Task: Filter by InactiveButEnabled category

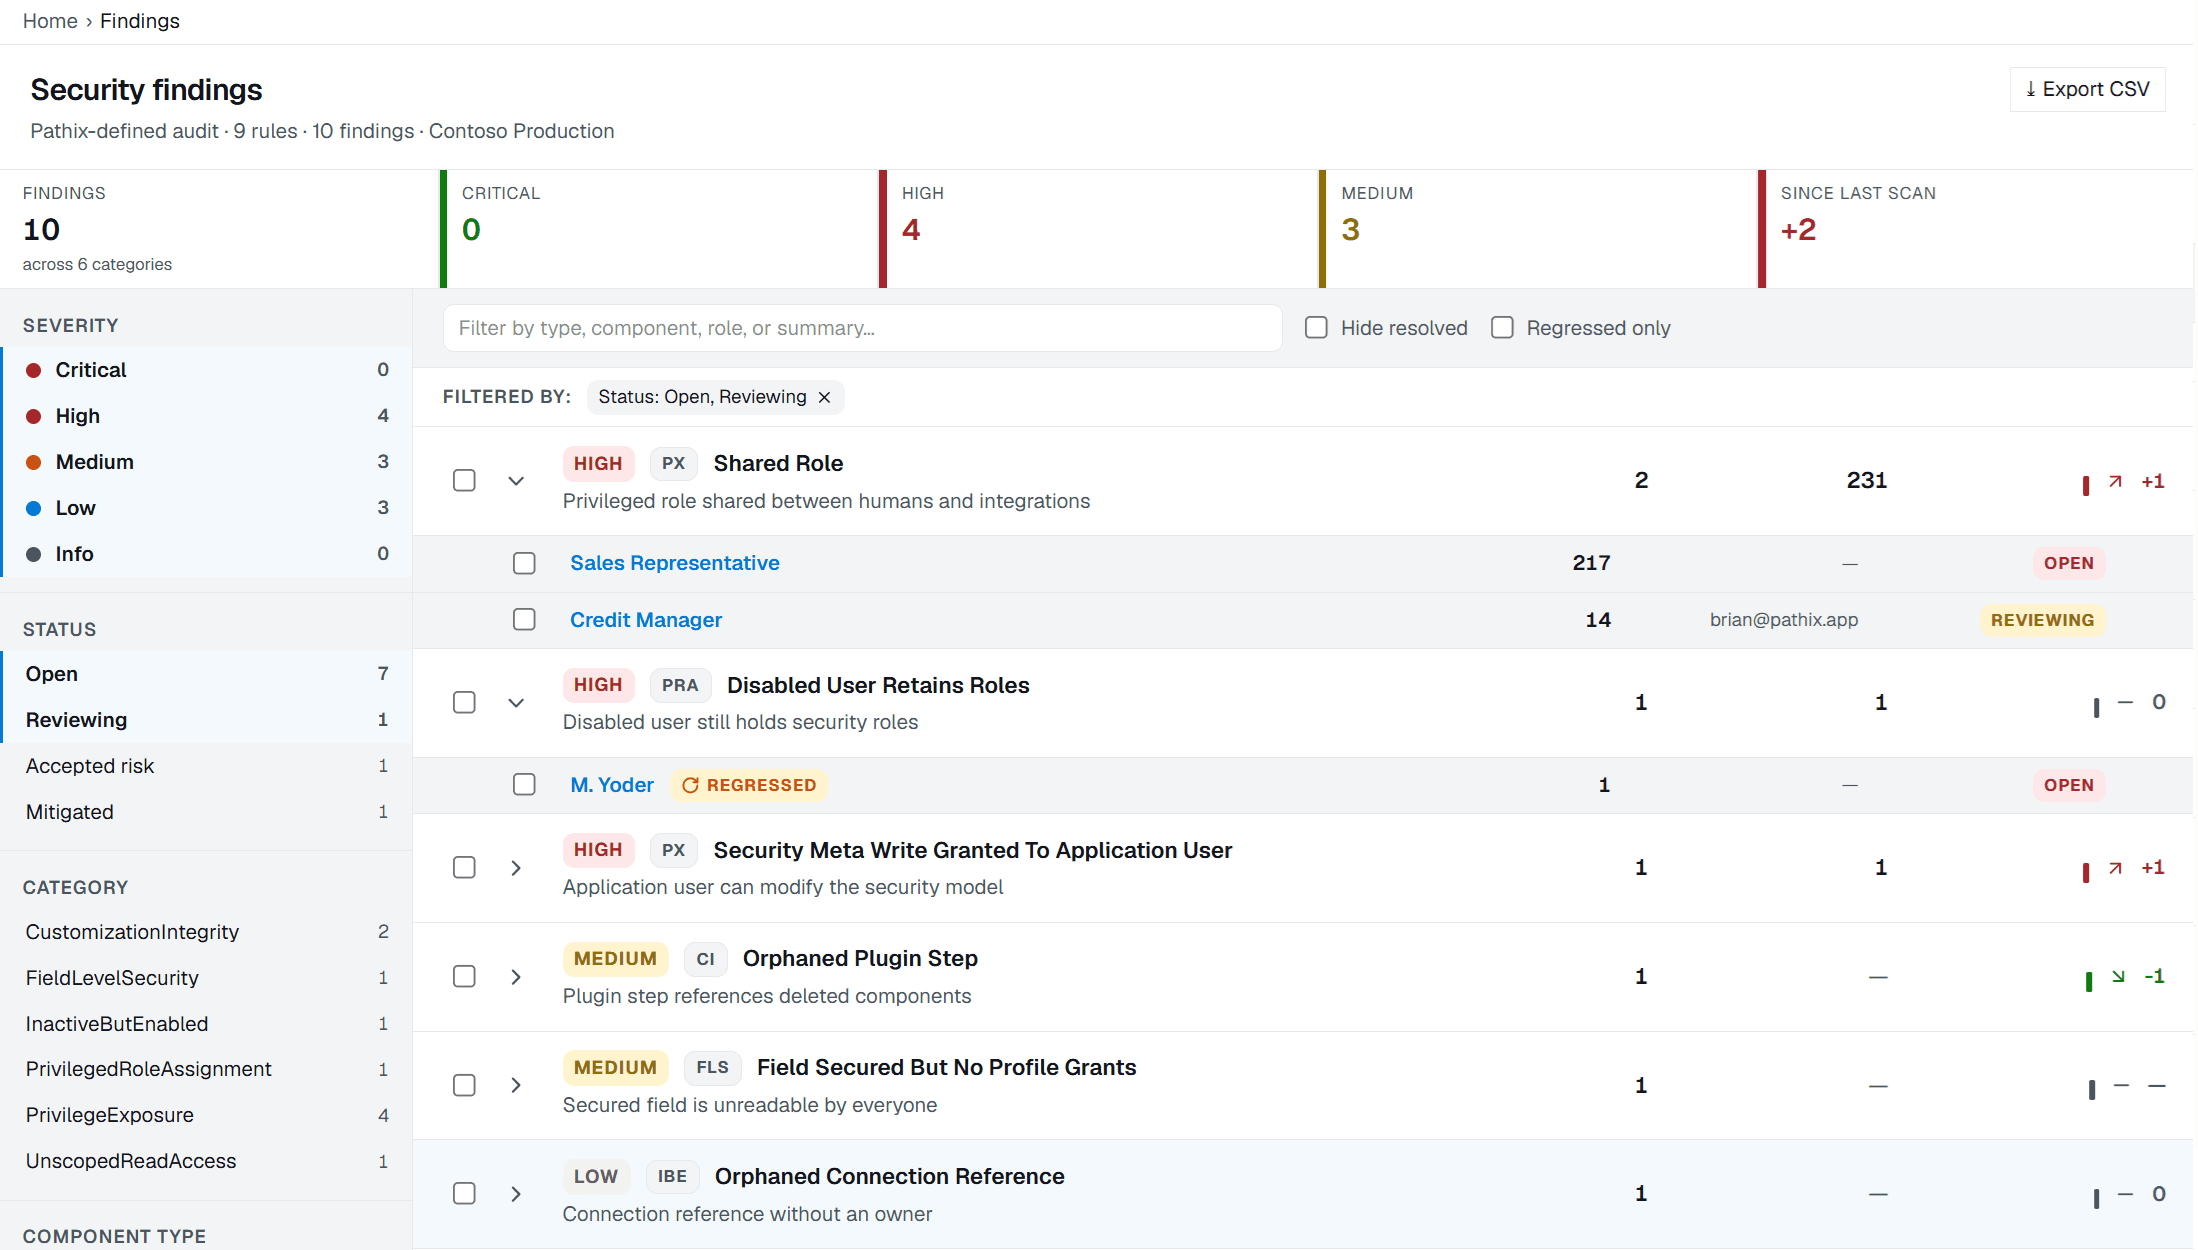Action: [x=207, y=1024]
